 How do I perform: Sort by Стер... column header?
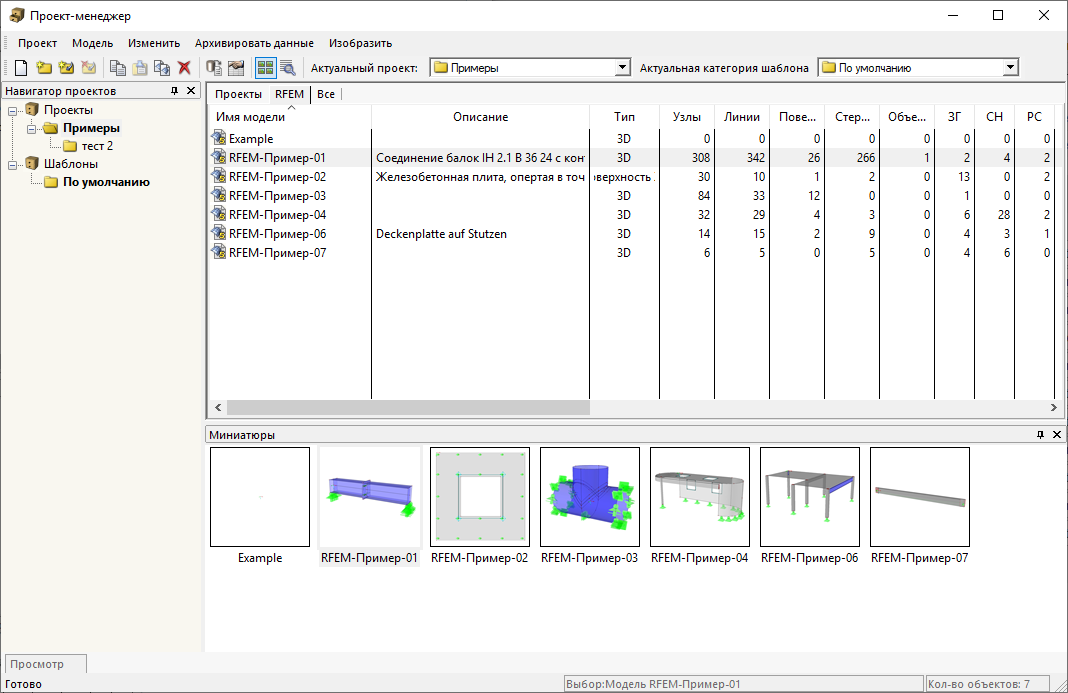(852, 117)
